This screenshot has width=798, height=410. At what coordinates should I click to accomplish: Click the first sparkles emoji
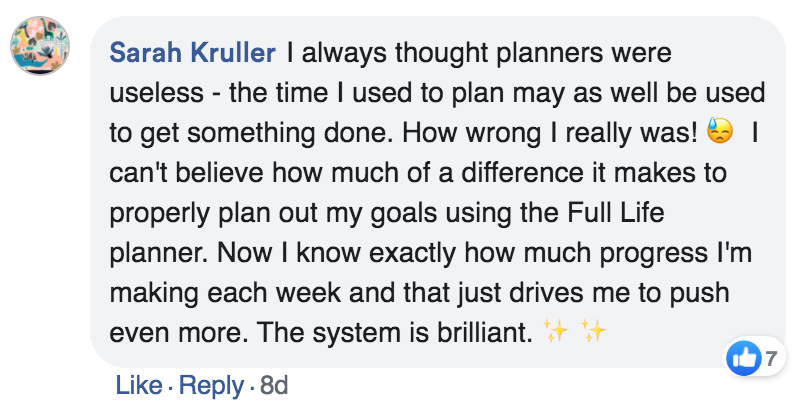[x=556, y=331]
